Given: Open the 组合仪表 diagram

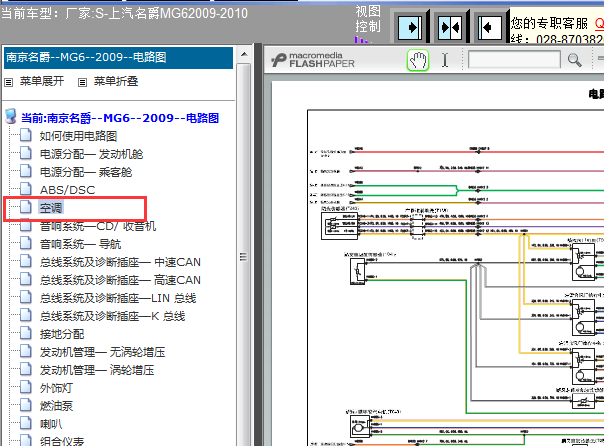Looking at the screenshot, I should pyautogui.click(x=62, y=441).
